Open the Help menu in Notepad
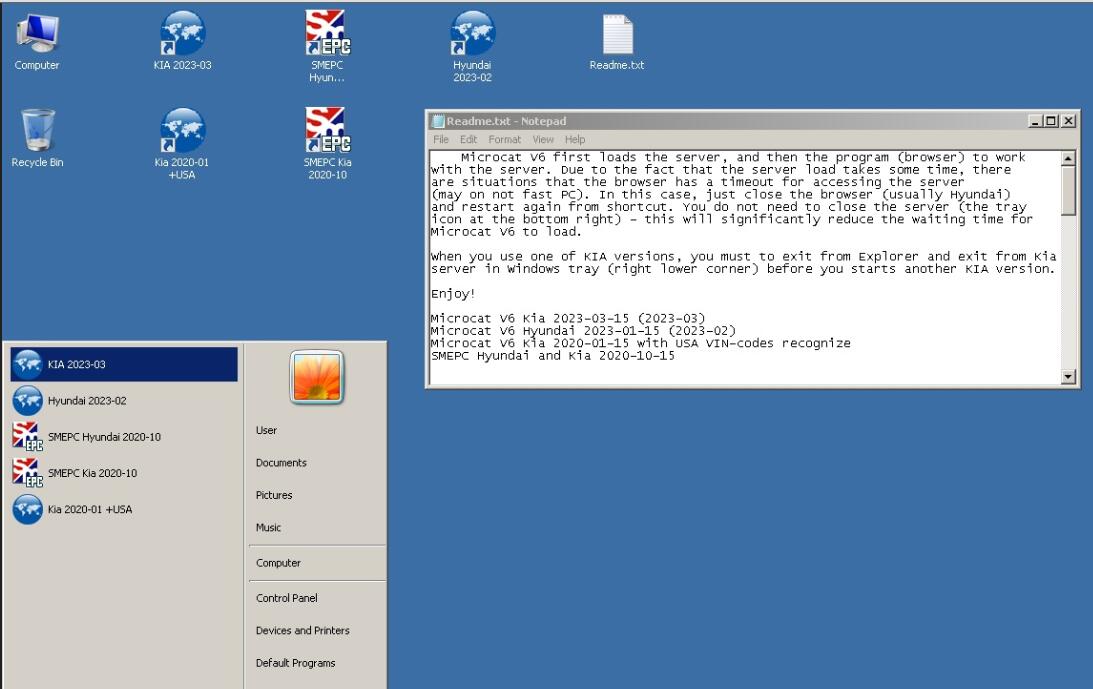The image size is (1093, 689). [575, 139]
